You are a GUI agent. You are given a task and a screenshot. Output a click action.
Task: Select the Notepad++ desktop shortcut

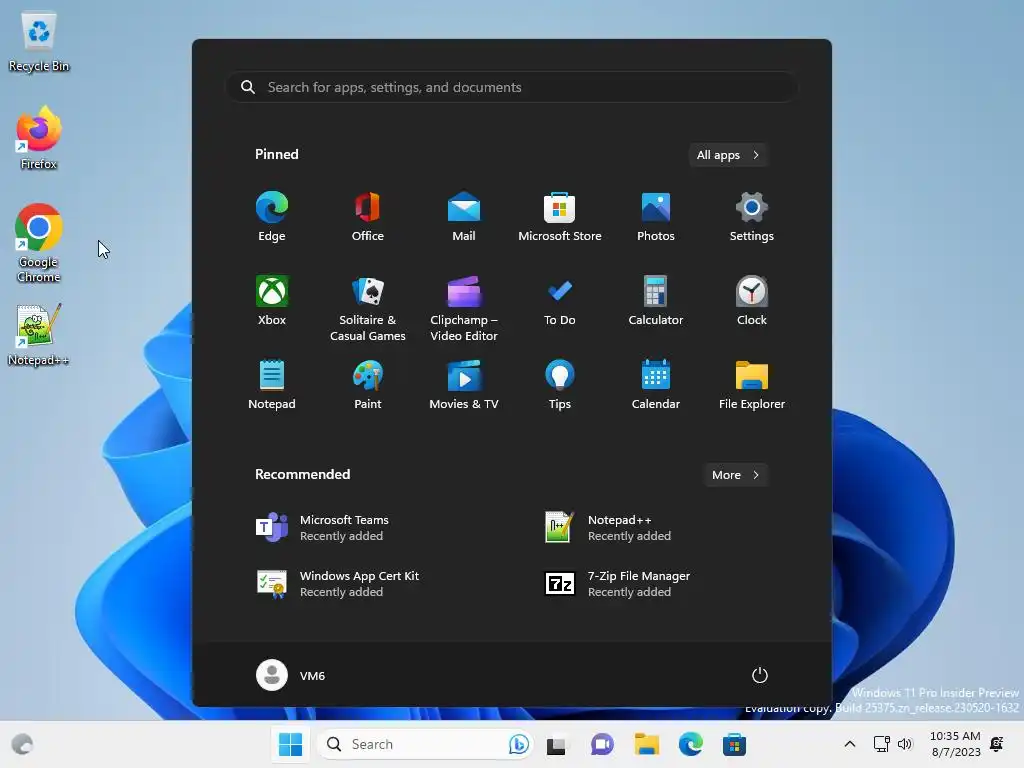coord(39,334)
